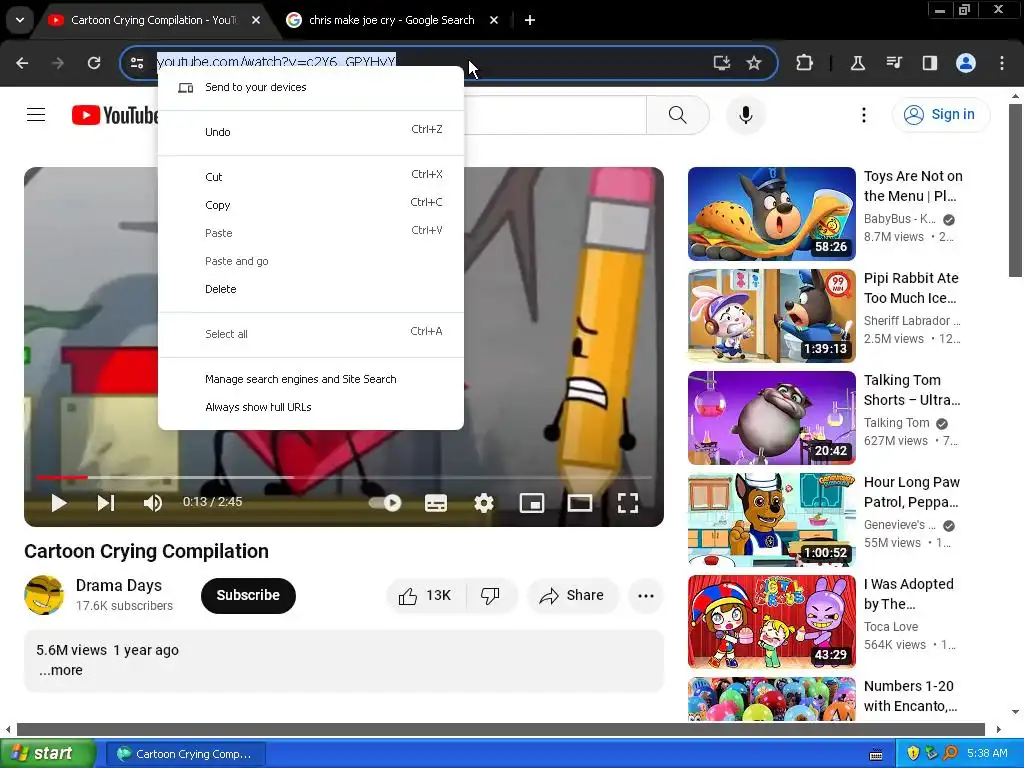
Task: Open media controls icon in toolbar
Action: tap(894, 63)
